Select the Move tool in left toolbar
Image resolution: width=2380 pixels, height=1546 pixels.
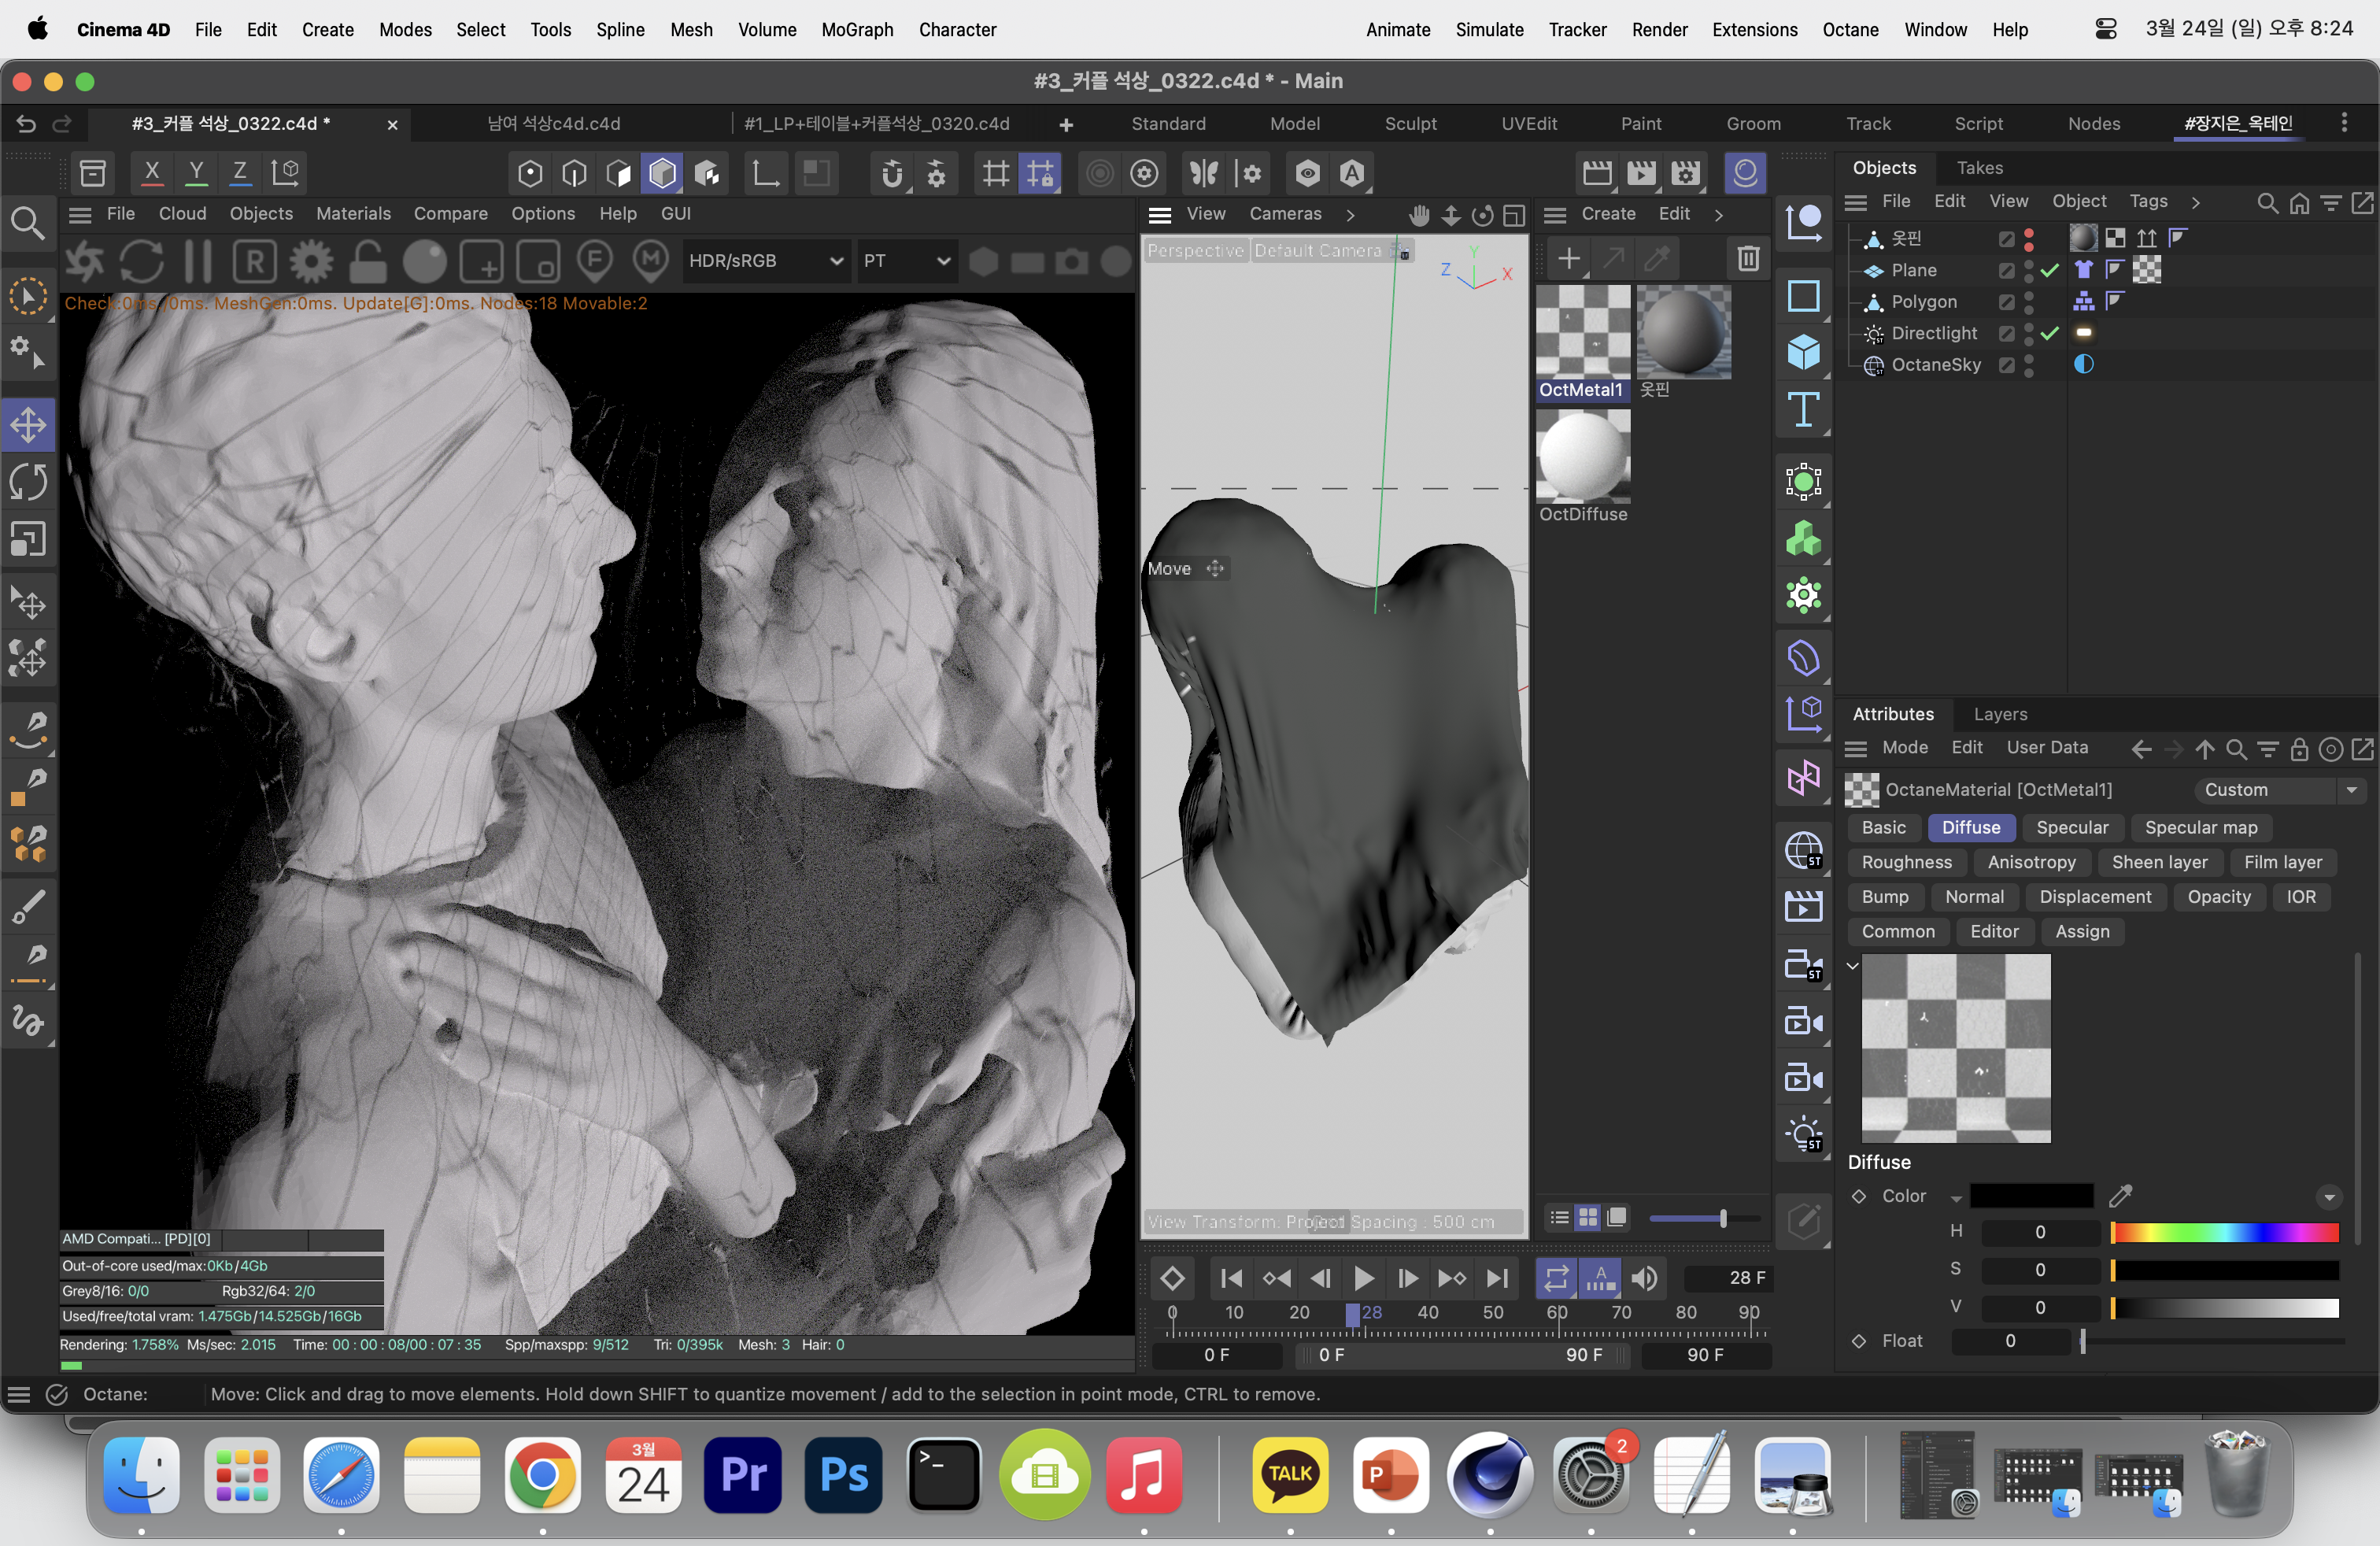click(28, 425)
